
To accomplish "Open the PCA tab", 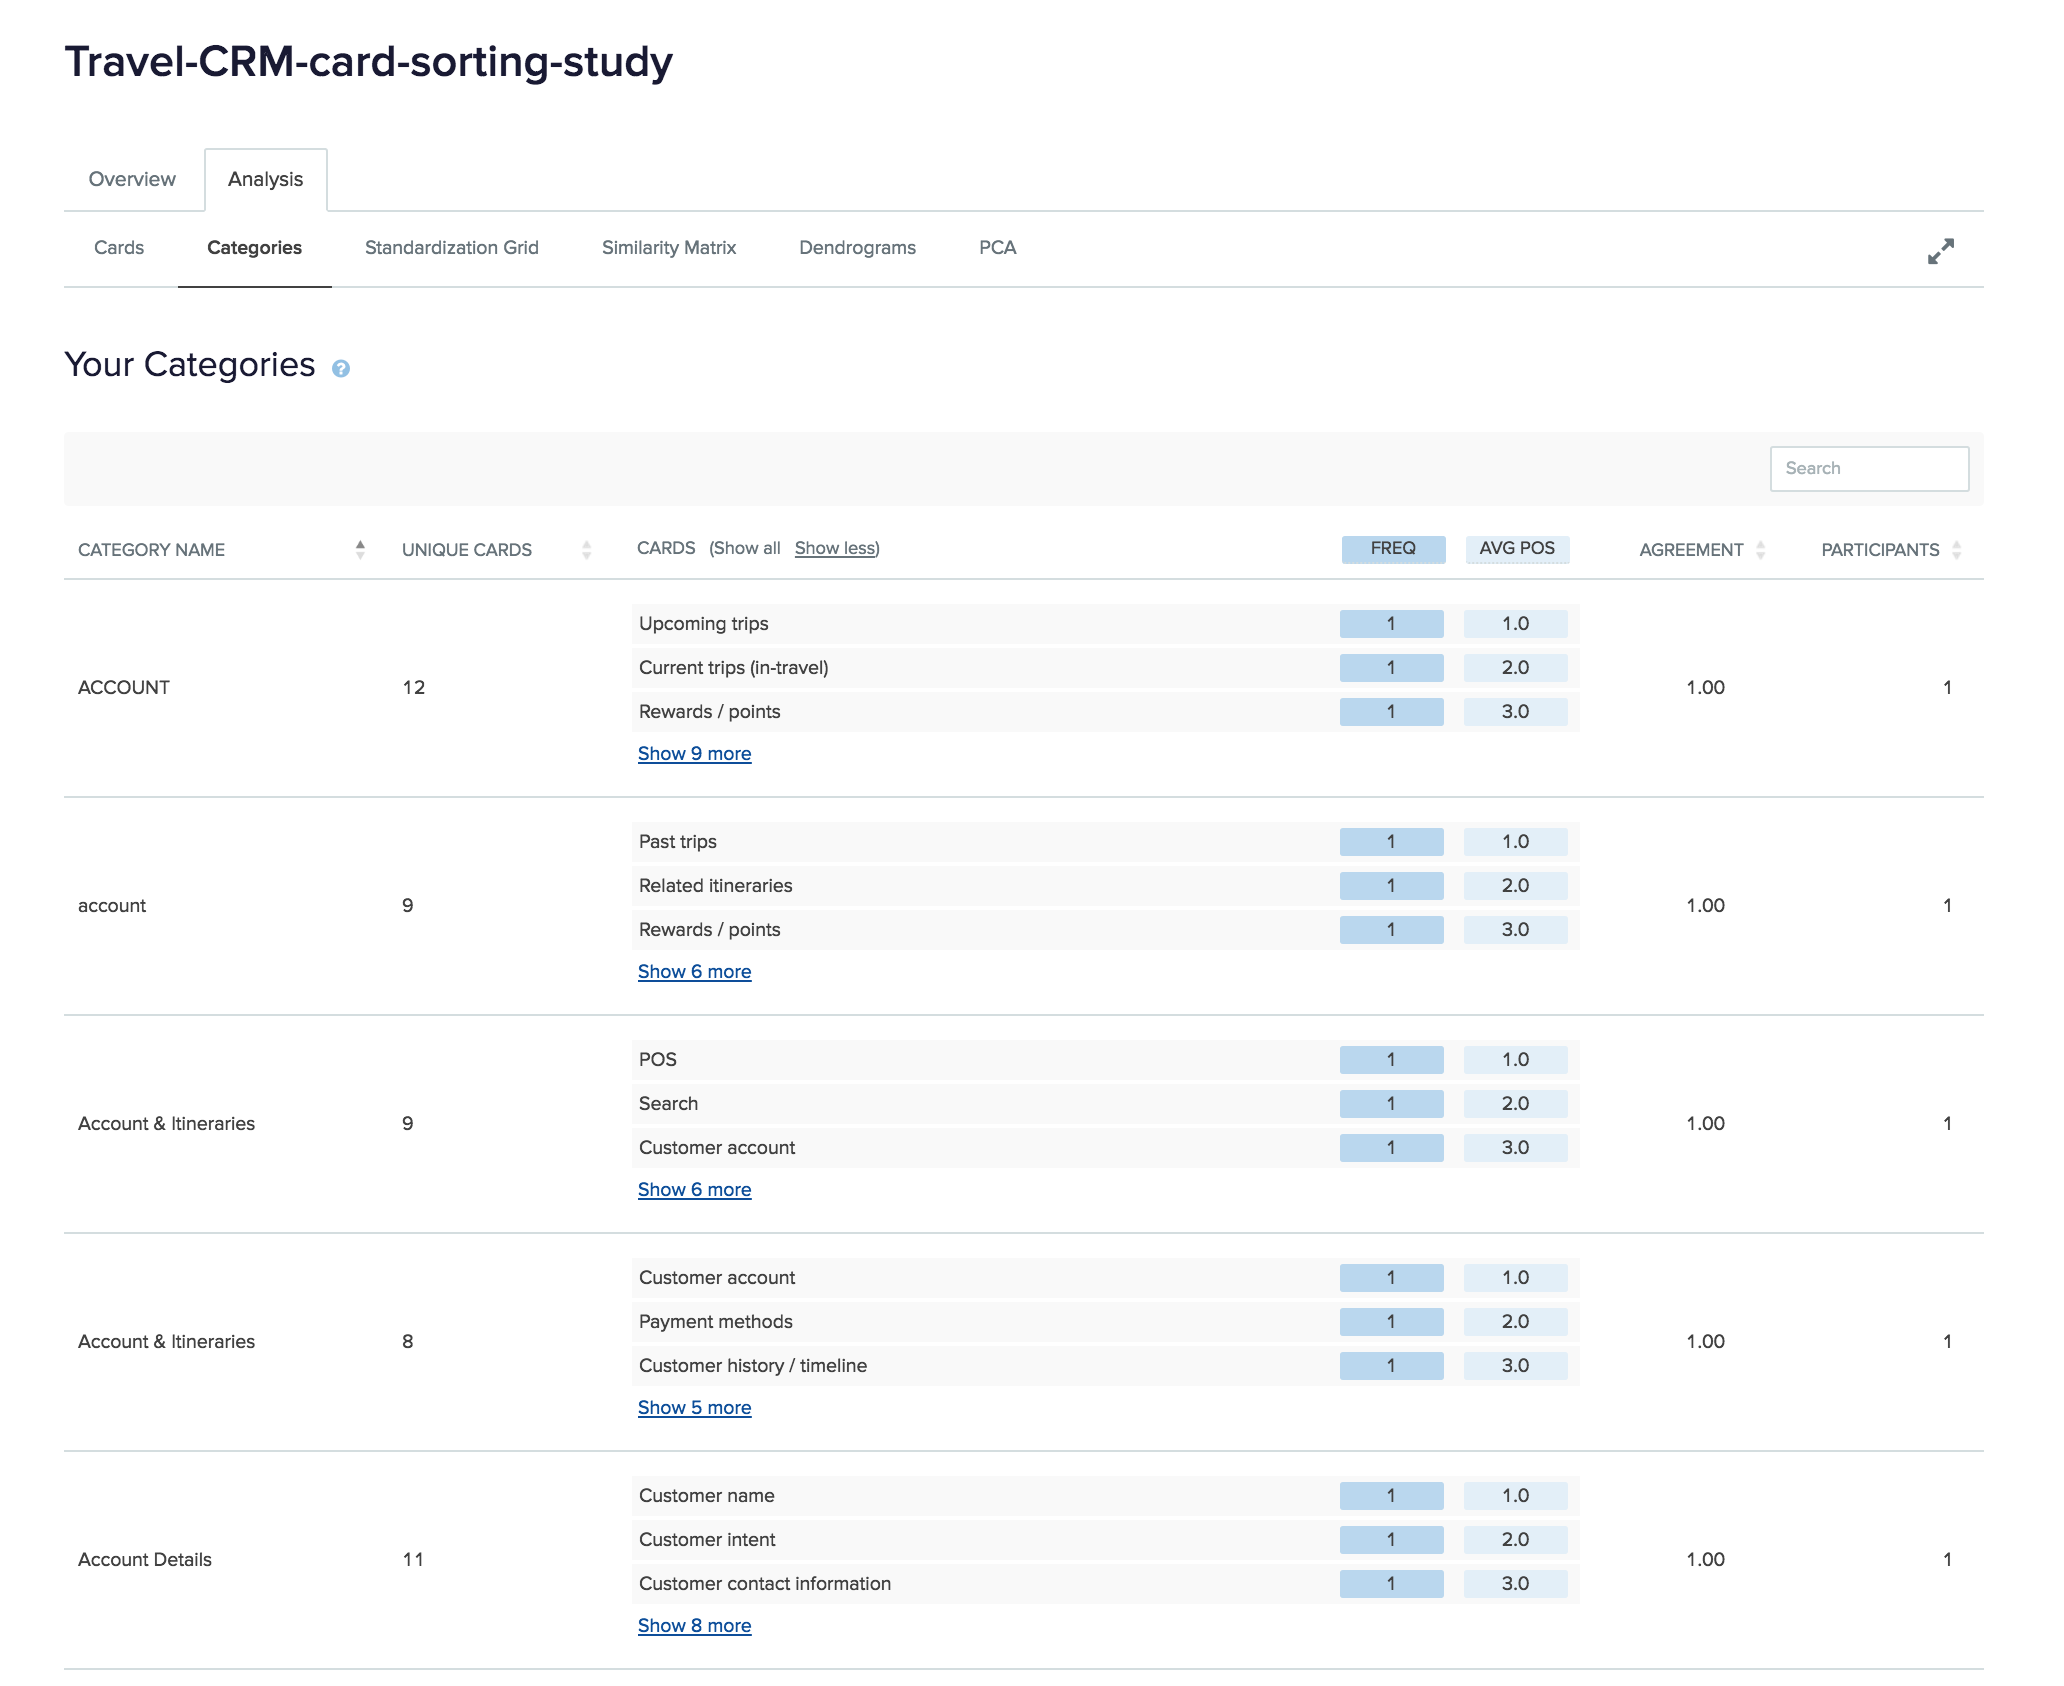I will (x=997, y=248).
